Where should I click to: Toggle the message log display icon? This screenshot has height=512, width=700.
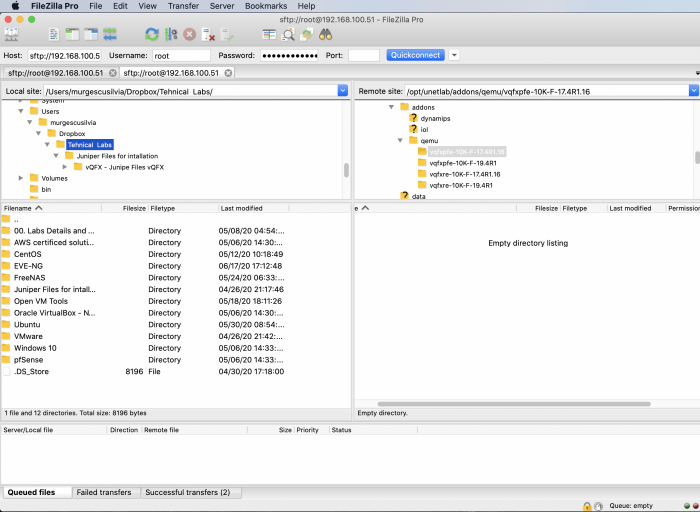tap(54, 34)
